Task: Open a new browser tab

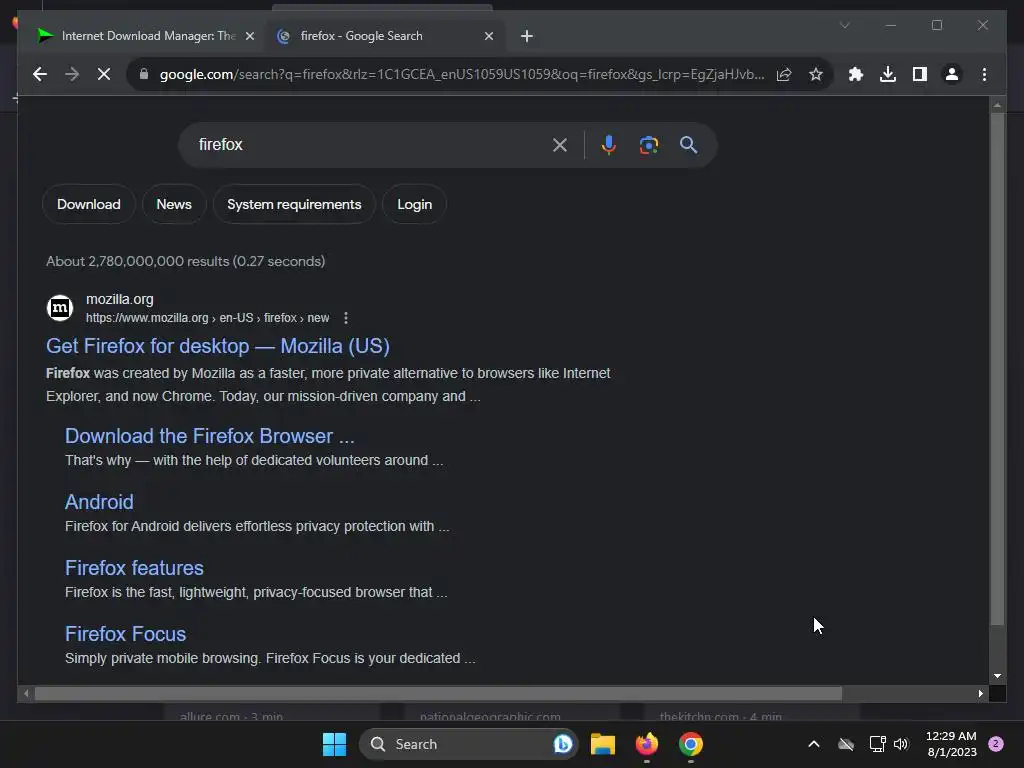Action: [x=527, y=37]
